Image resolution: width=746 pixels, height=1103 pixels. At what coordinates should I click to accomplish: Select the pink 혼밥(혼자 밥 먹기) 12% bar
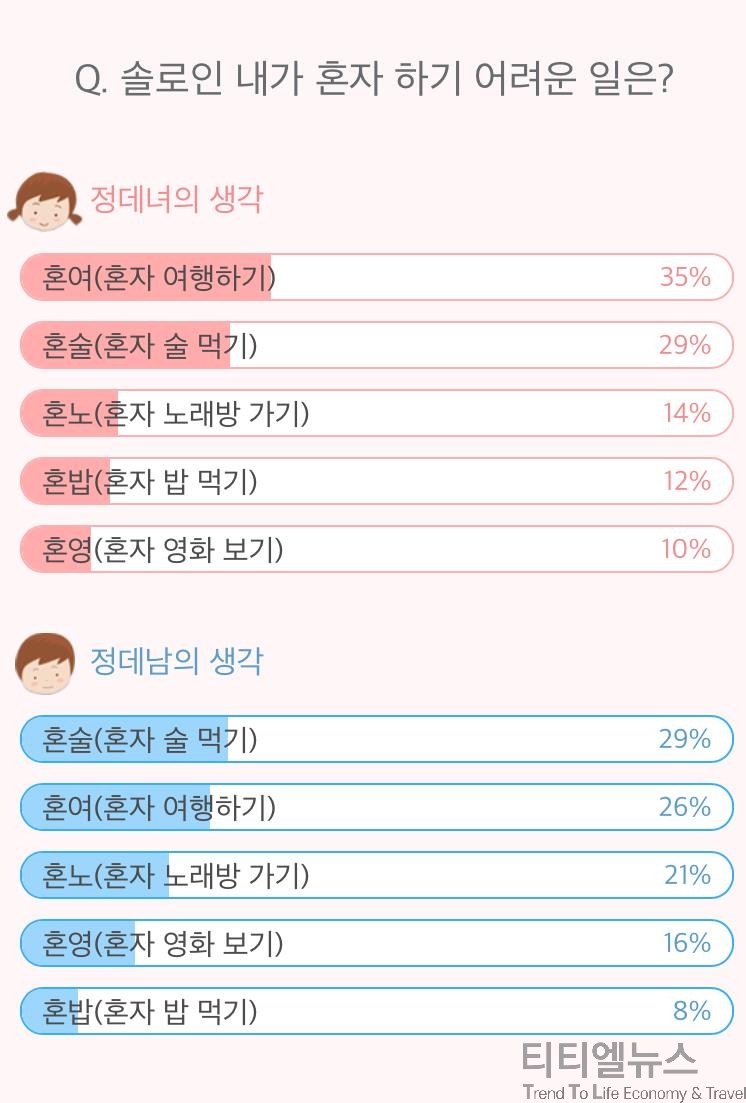(x=377, y=481)
